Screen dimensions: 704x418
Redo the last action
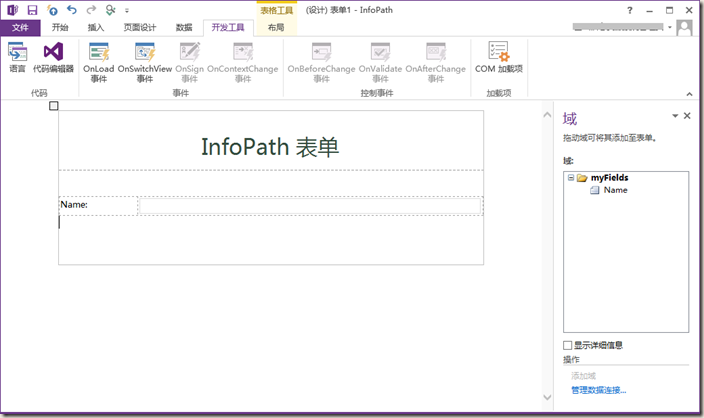(x=91, y=10)
